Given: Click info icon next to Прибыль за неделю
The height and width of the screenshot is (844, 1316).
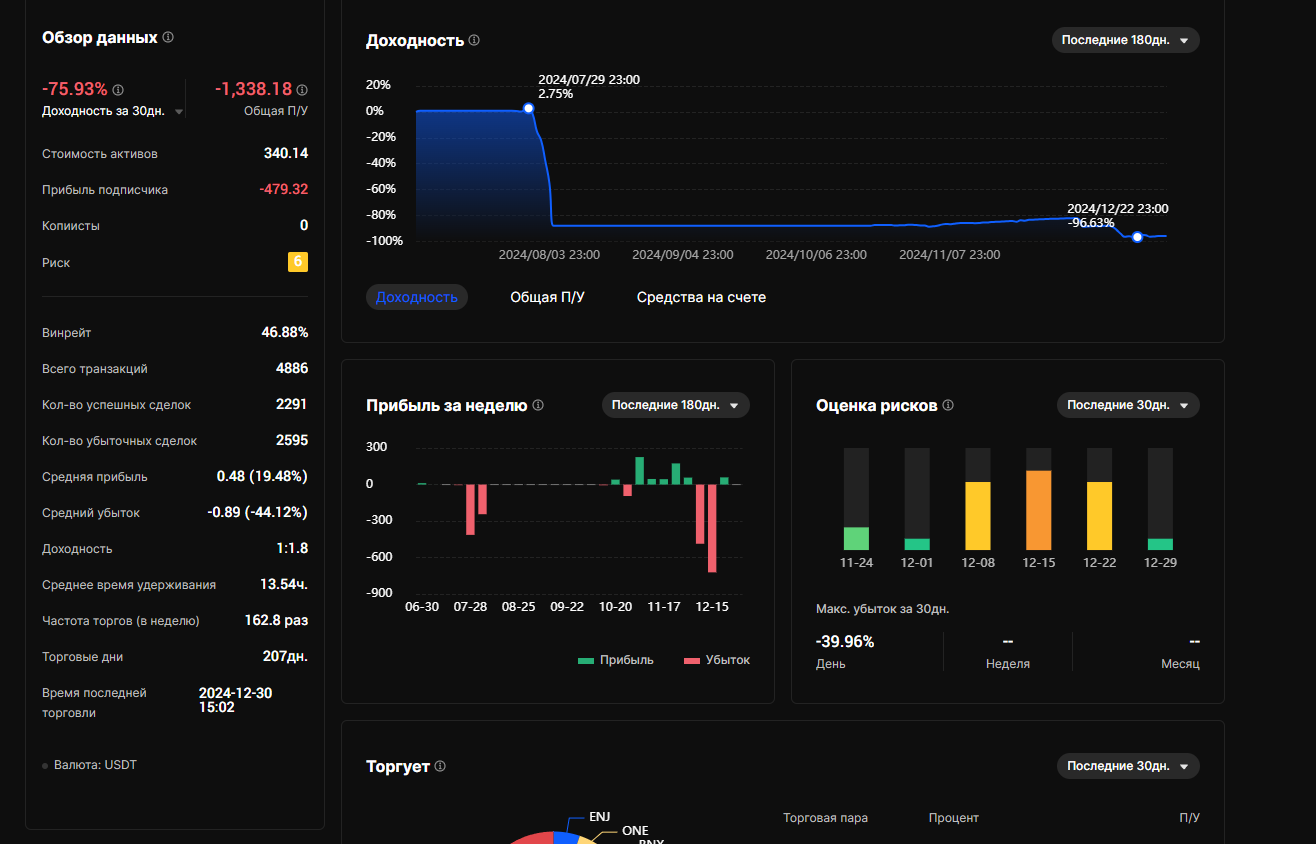Looking at the screenshot, I should [x=538, y=405].
